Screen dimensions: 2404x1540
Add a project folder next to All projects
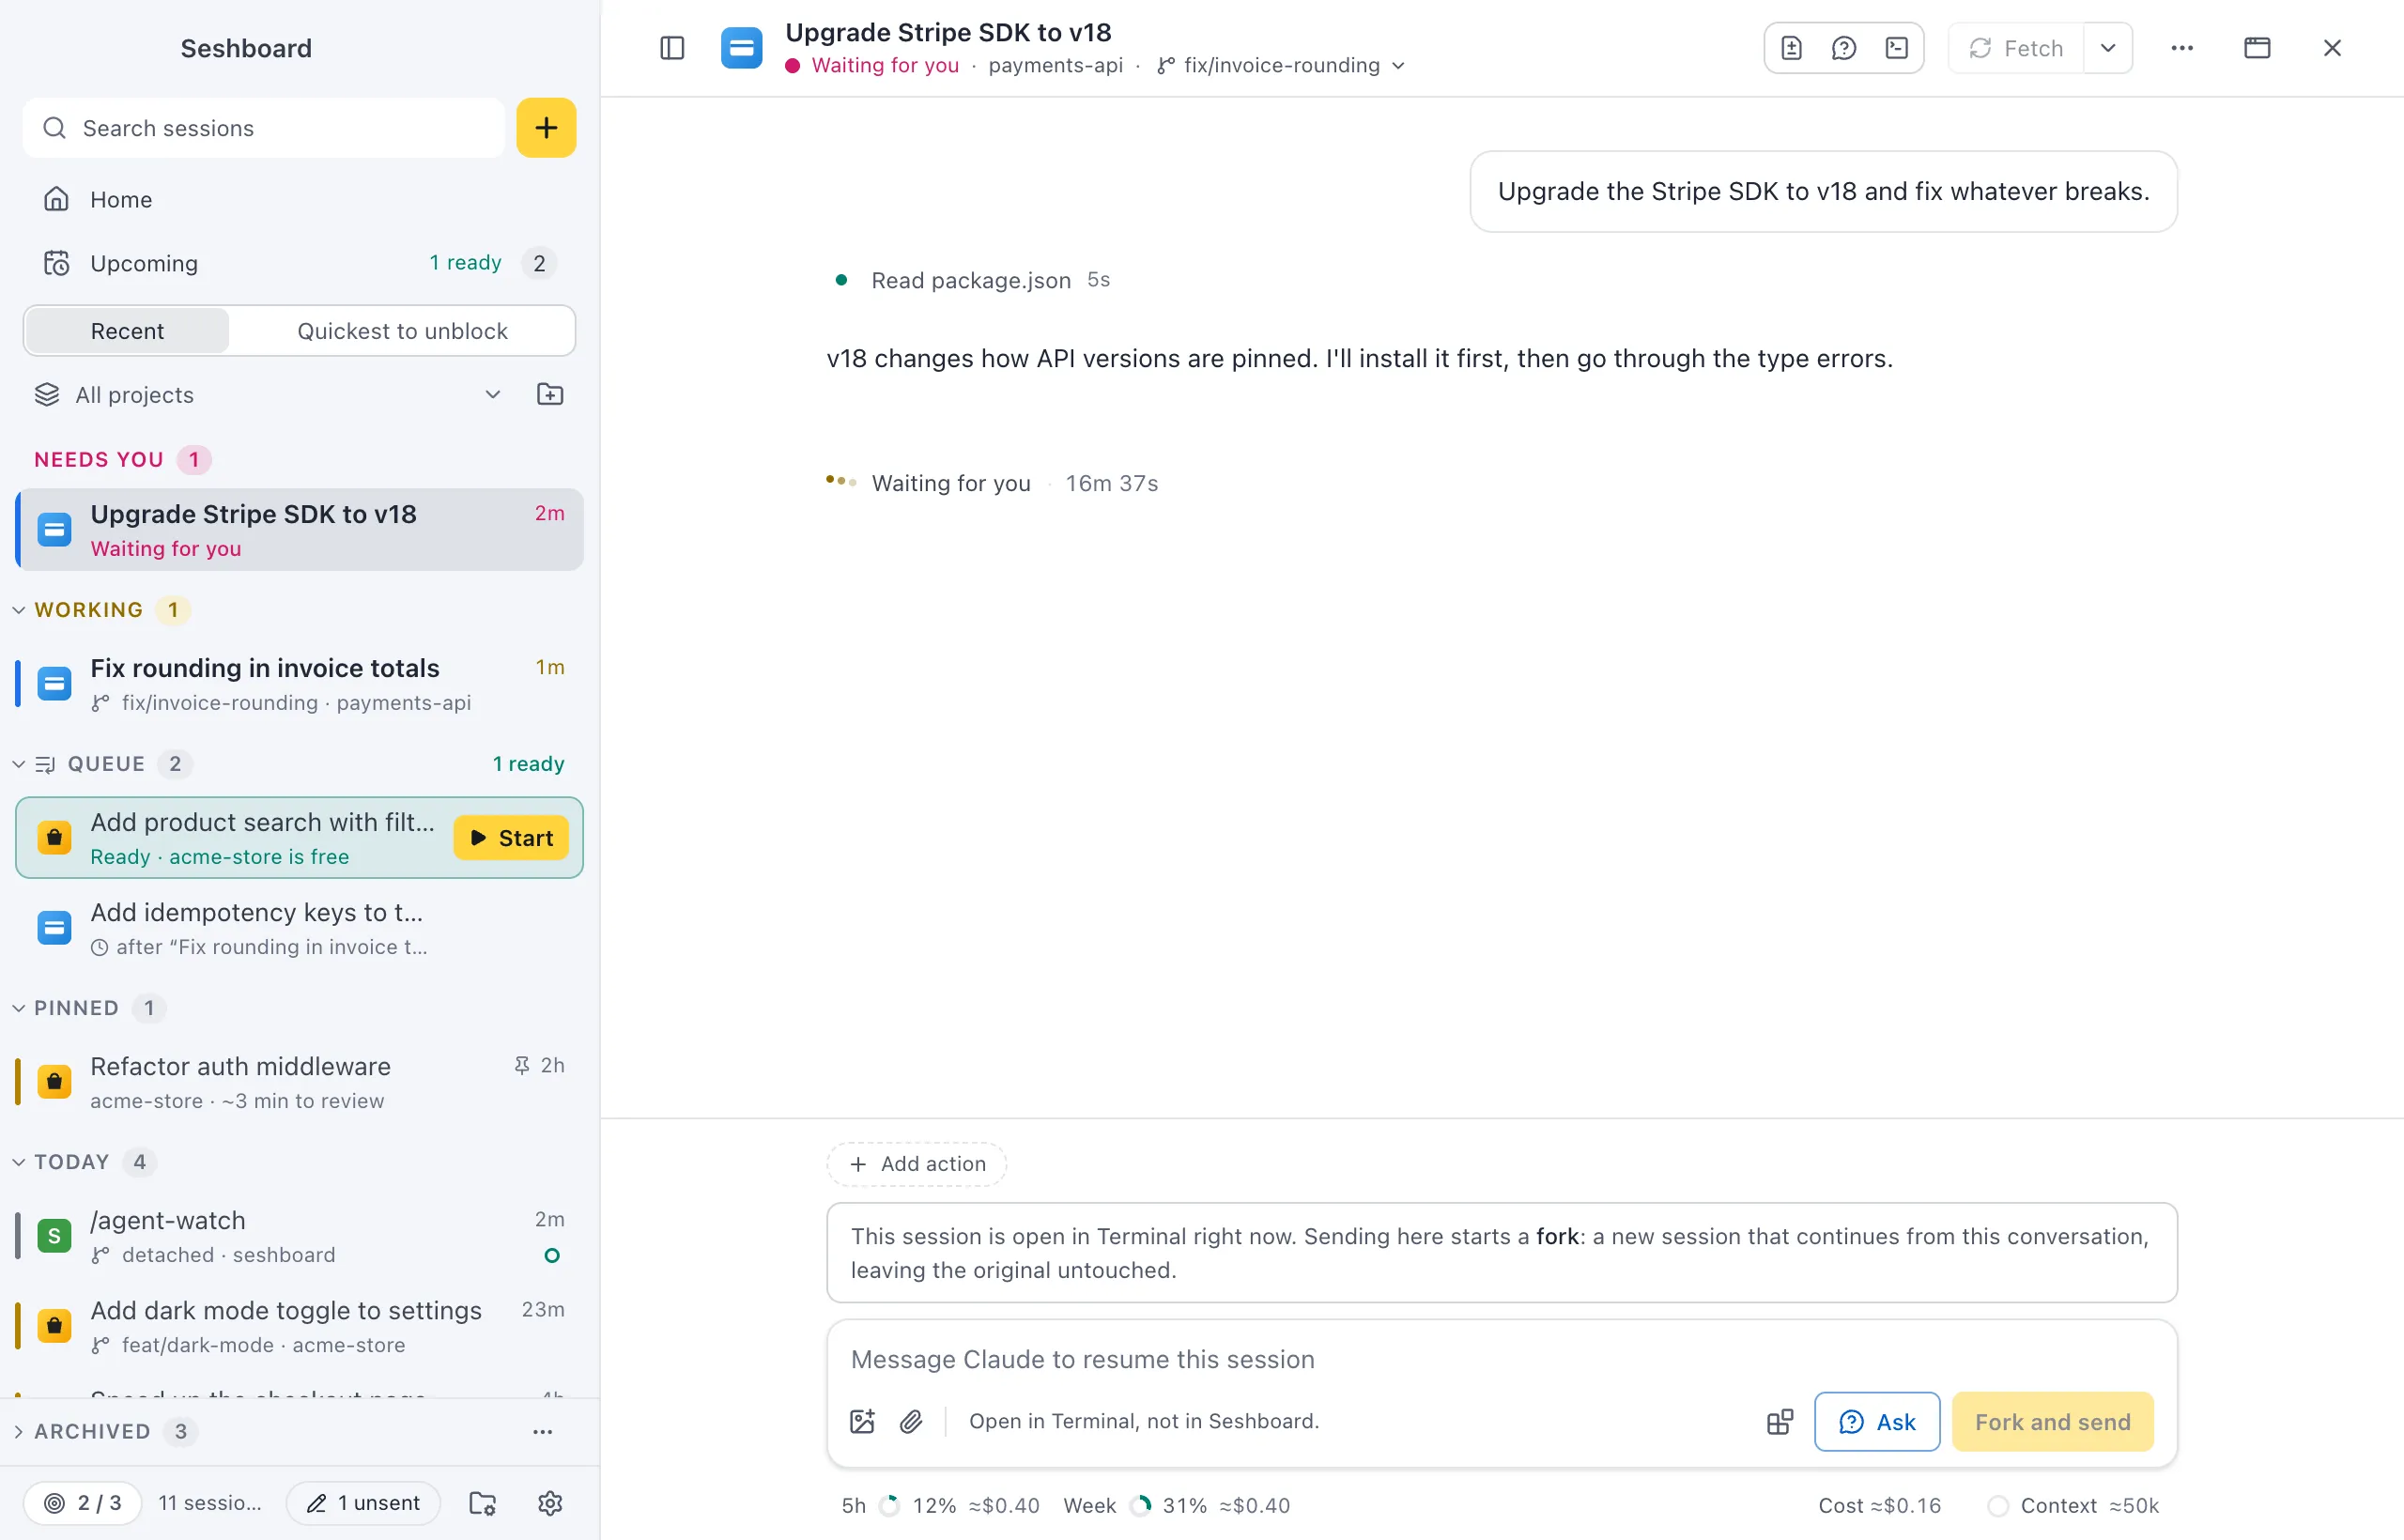[x=550, y=395]
